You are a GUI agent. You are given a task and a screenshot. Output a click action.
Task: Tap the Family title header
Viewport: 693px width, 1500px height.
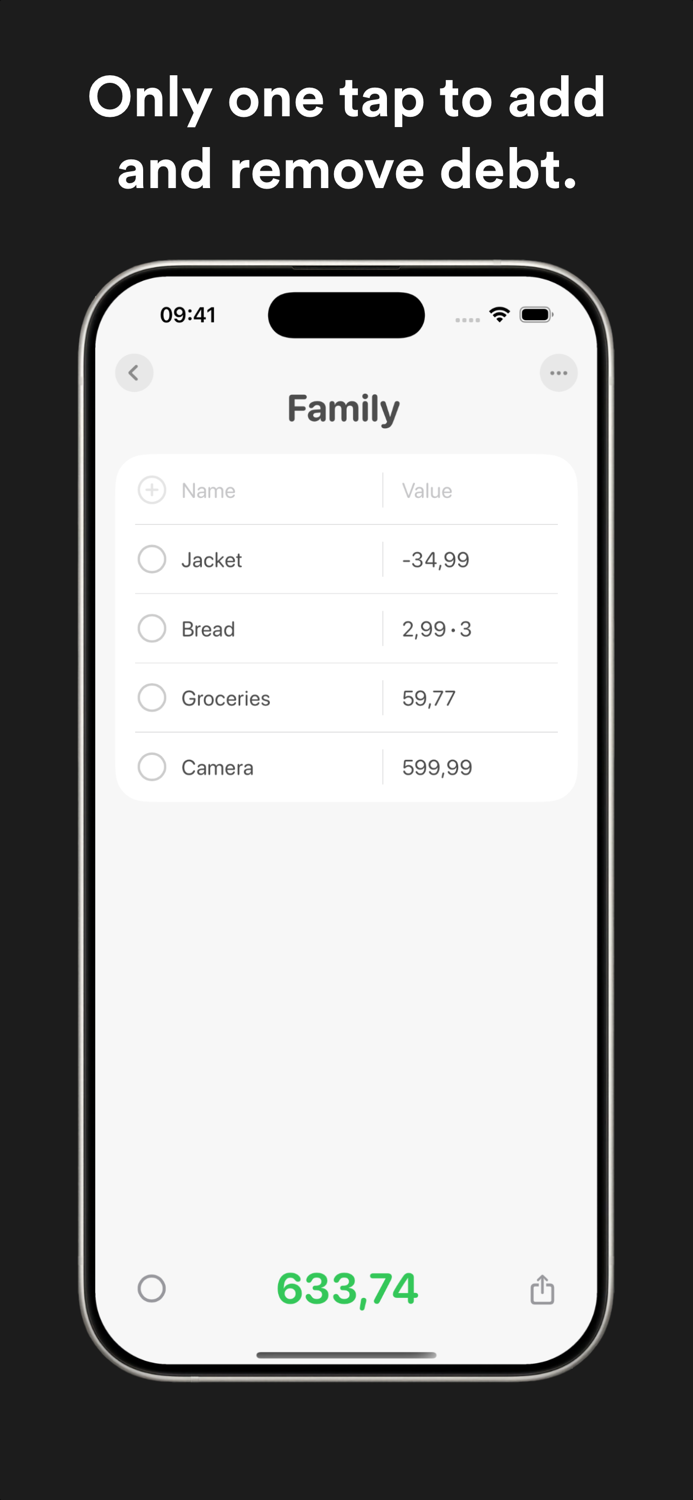pos(343,408)
